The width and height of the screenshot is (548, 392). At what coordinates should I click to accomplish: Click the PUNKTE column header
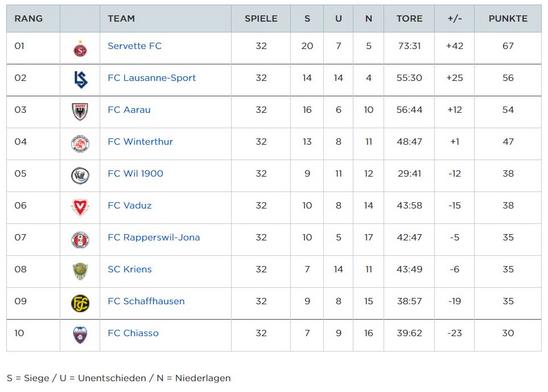[x=508, y=19]
